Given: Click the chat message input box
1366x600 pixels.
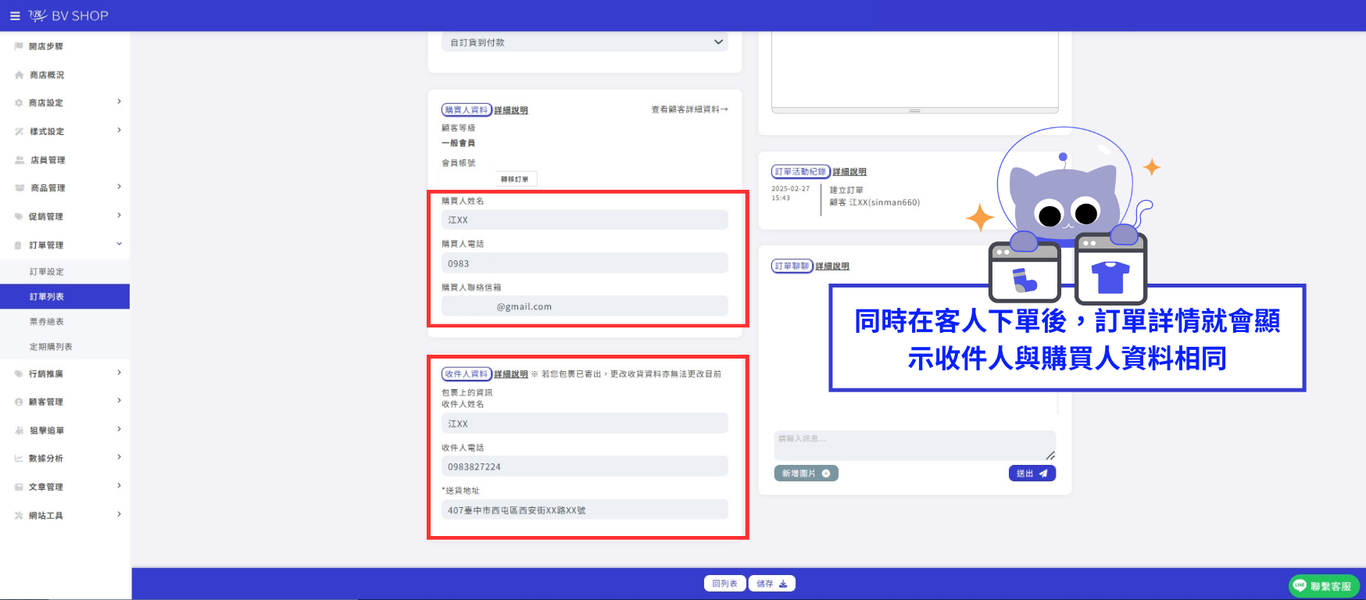Looking at the screenshot, I should pyautogui.click(x=915, y=445).
